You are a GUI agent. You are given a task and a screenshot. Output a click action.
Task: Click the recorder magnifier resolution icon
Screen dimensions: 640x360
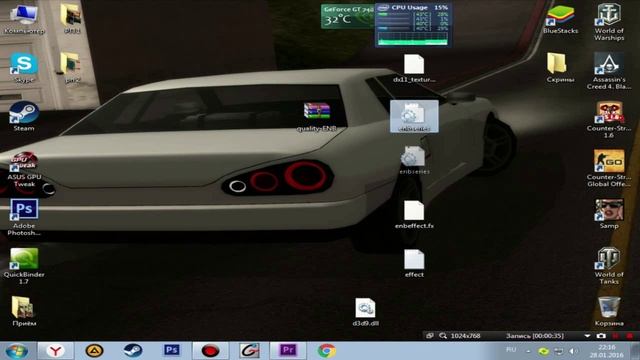pos(442,336)
